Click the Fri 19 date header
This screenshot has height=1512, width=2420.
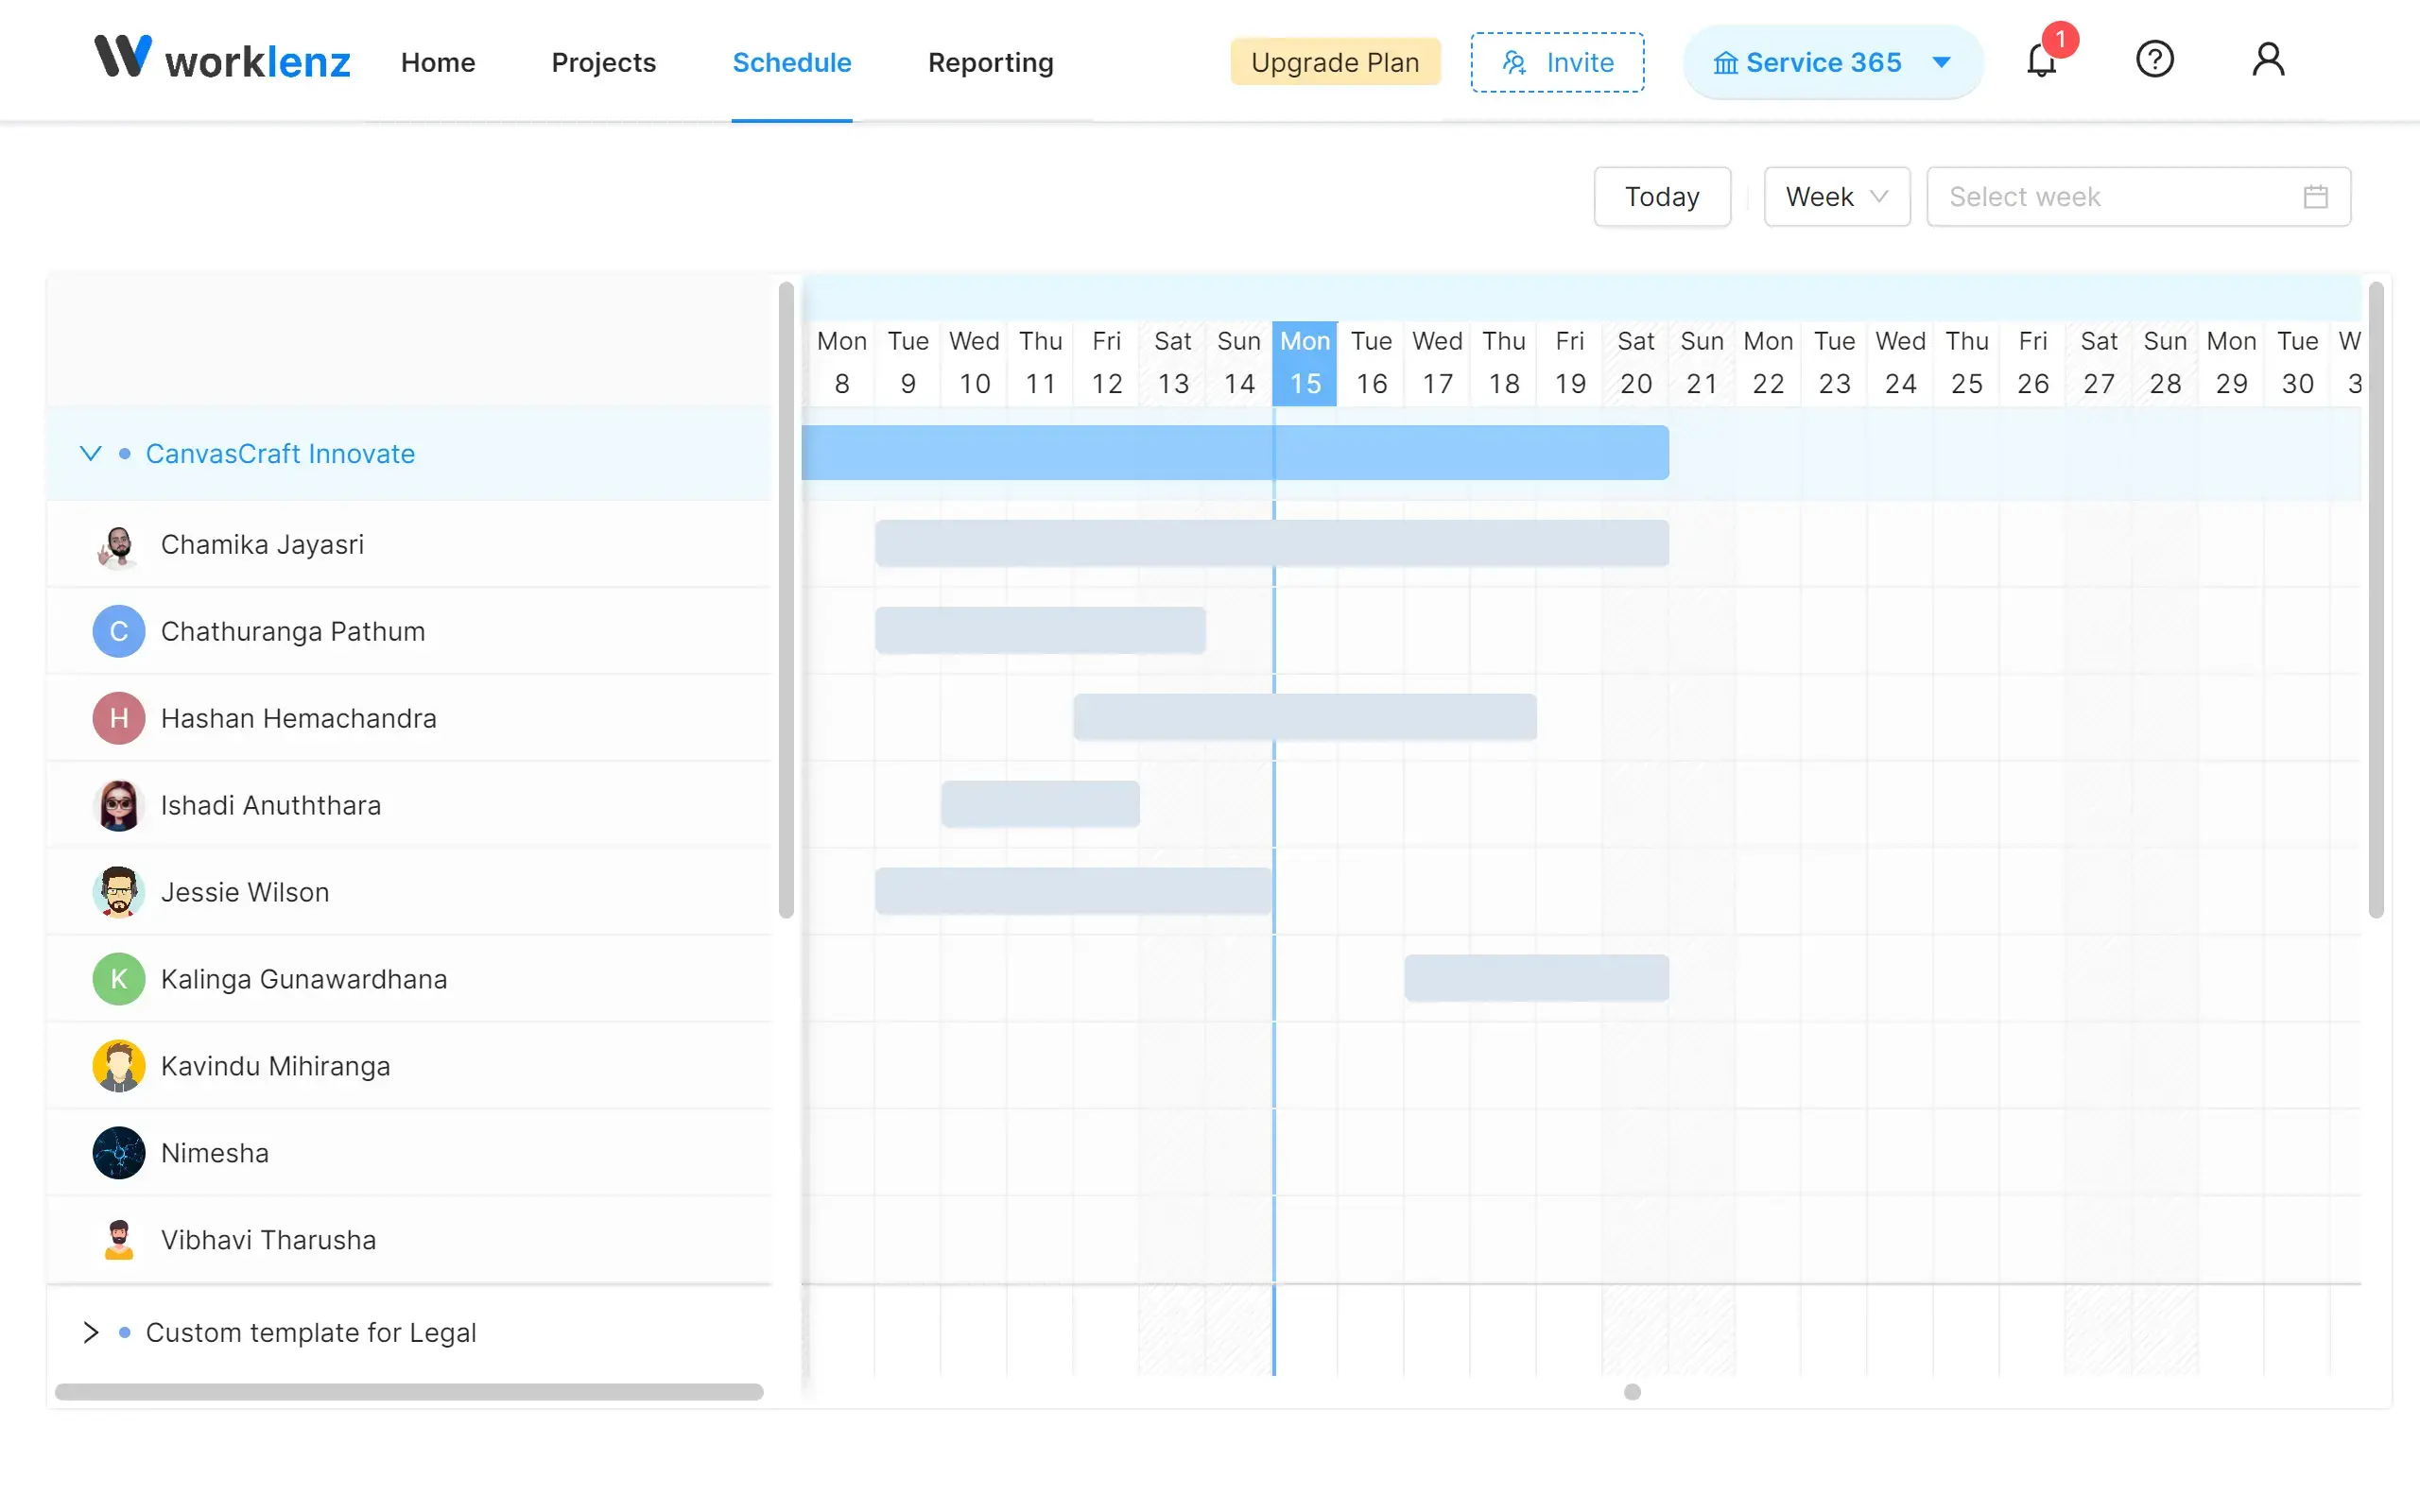(x=1569, y=363)
